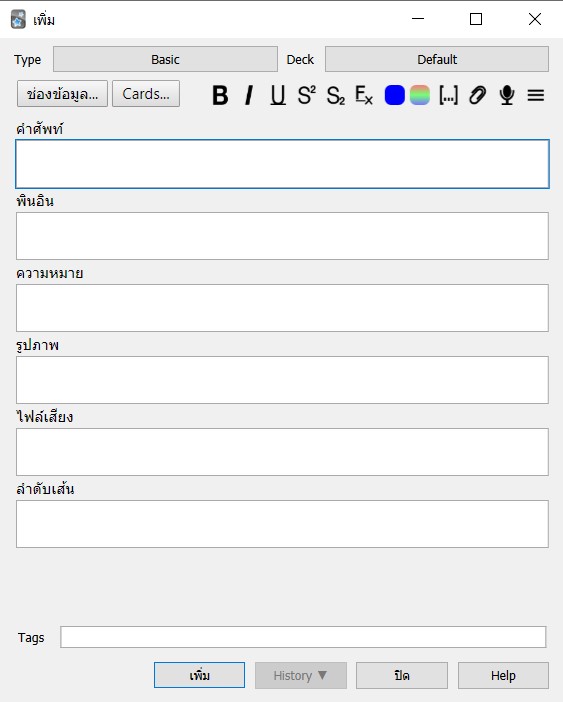563x702 pixels.
Task: Toggle bold text formatting
Action: [x=220, y=95]
